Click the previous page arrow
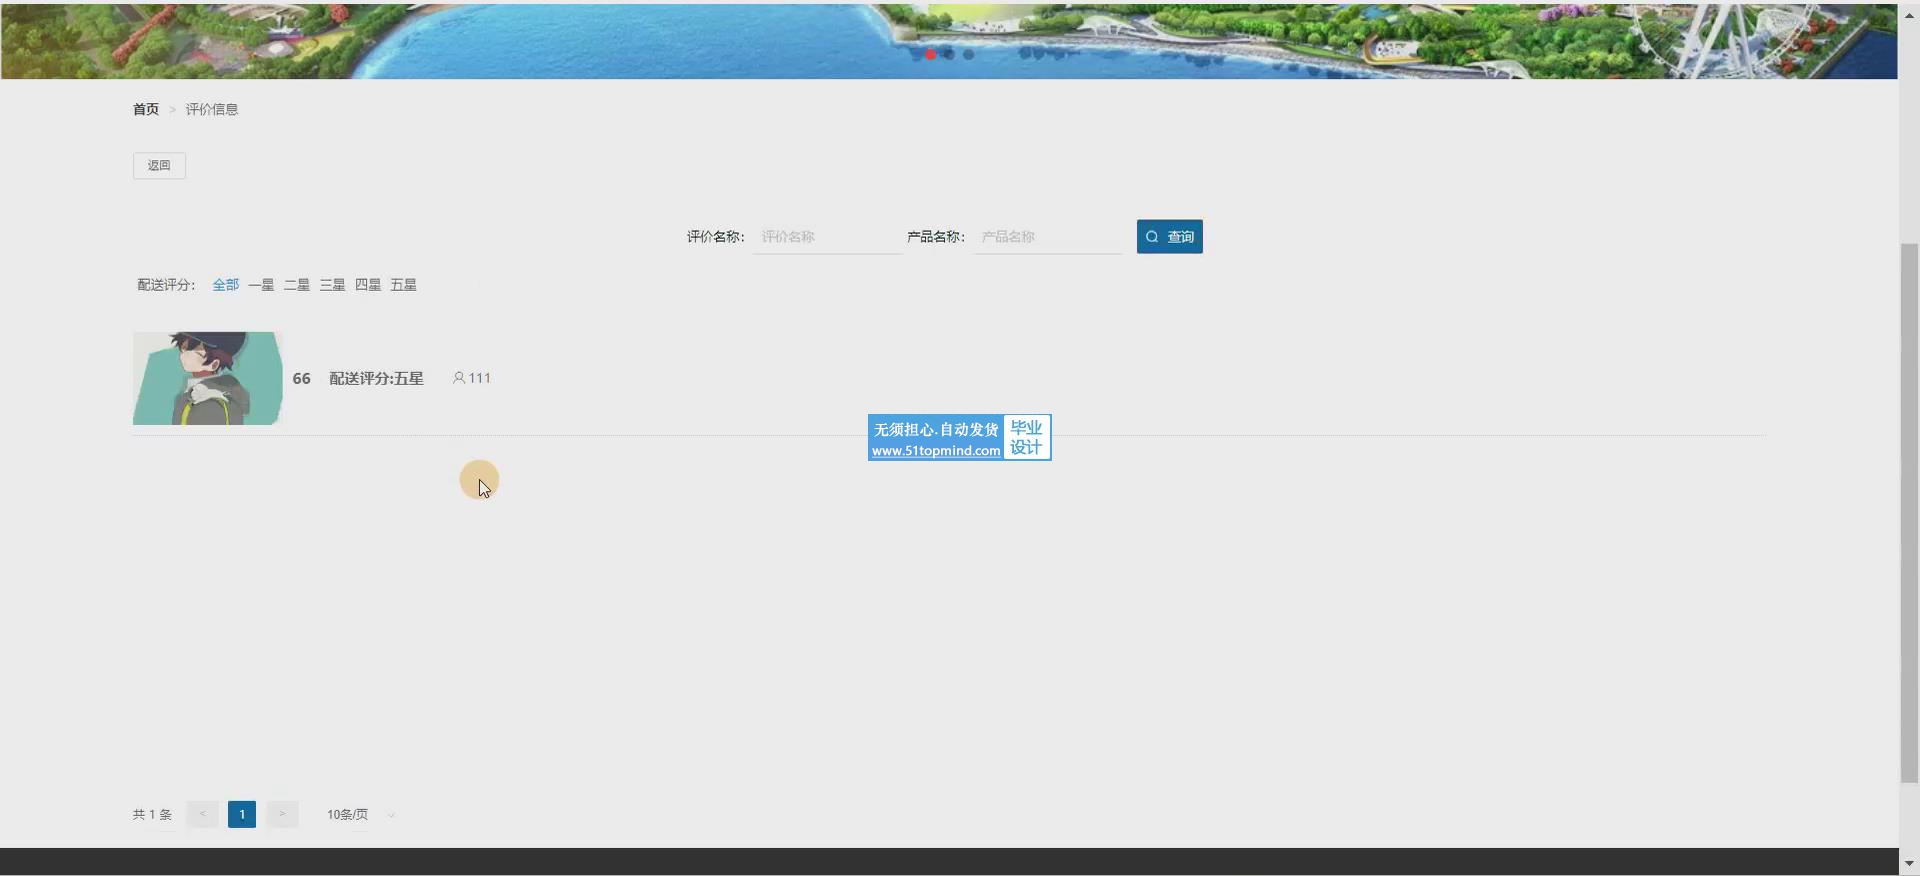This screenshot has height=876, width=1920. [202, 814]
